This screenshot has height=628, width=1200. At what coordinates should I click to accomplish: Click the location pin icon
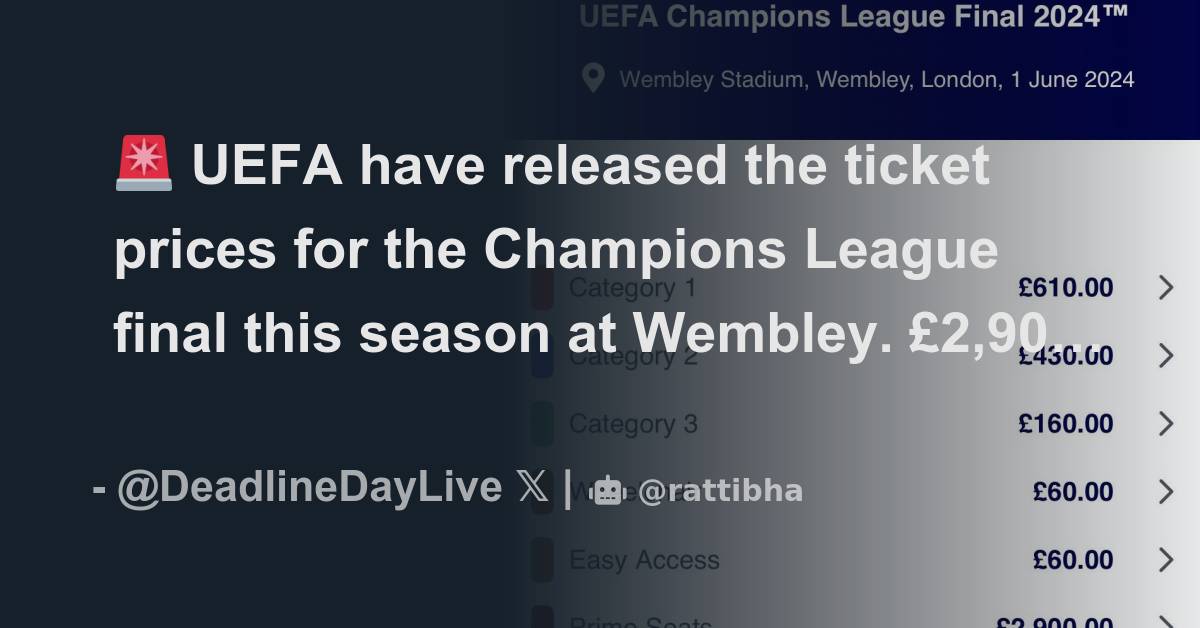coord(593,78)
